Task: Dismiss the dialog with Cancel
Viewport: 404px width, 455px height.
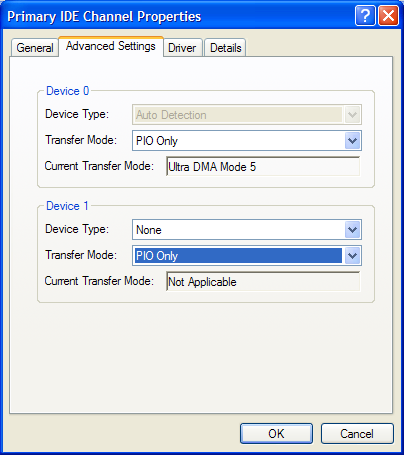Action: (x=357, y=434)
